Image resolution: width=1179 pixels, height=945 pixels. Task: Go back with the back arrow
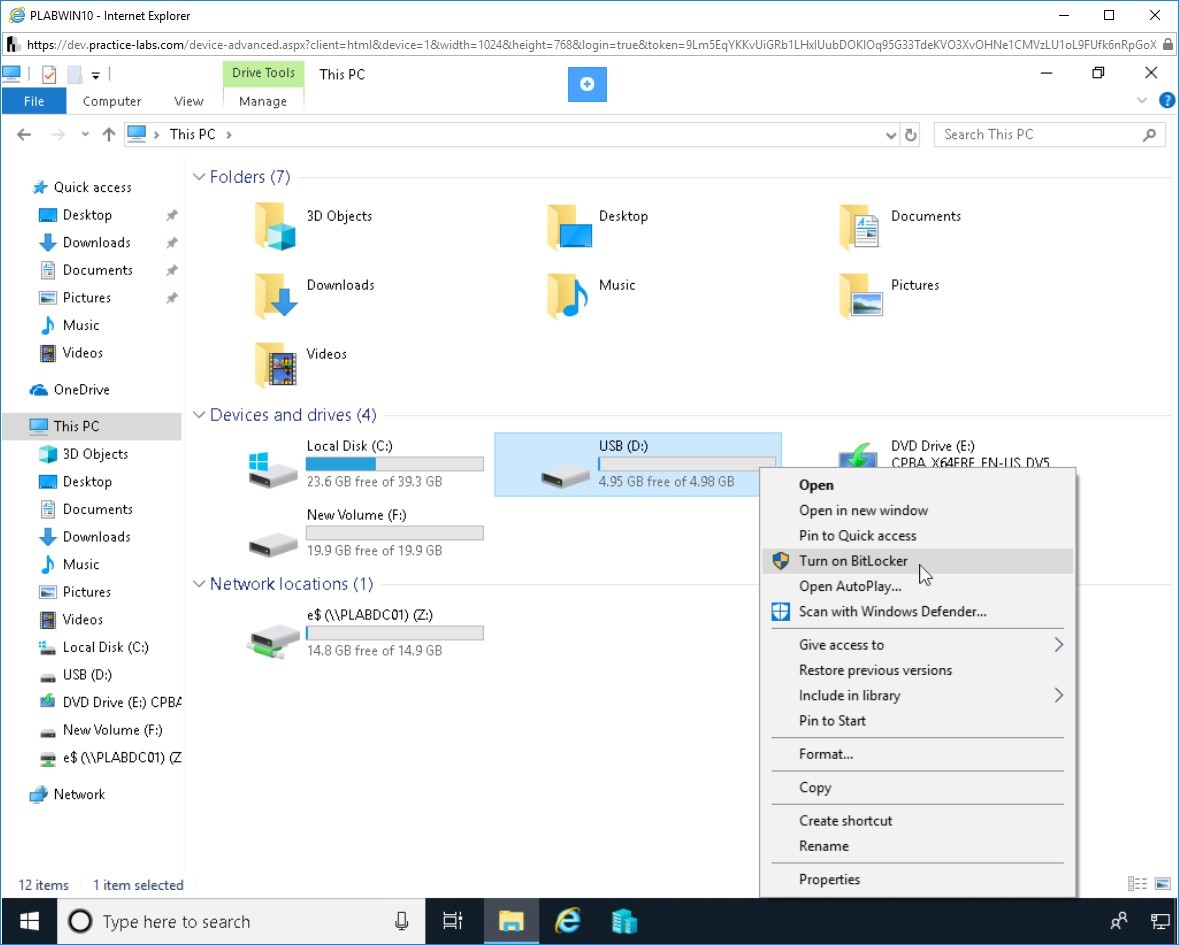click(24, 135)
